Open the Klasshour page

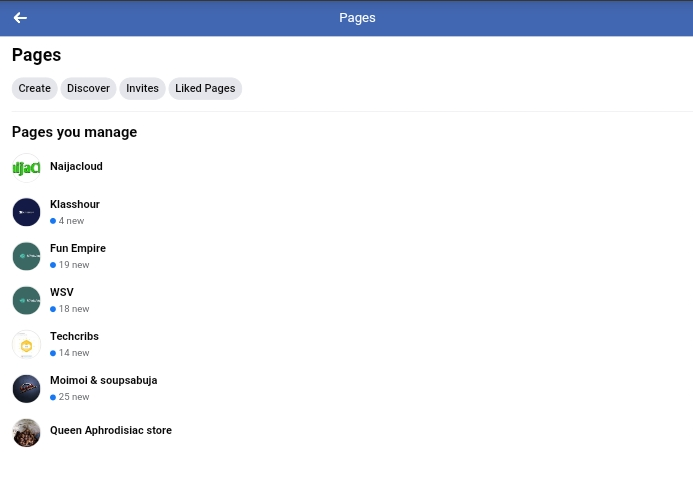(75, 204)
